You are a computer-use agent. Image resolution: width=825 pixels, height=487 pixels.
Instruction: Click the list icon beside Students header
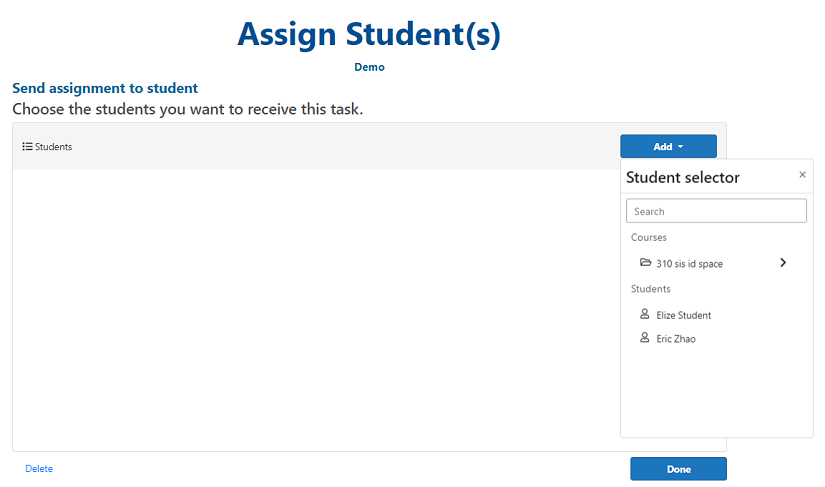(x=27, y=147)
